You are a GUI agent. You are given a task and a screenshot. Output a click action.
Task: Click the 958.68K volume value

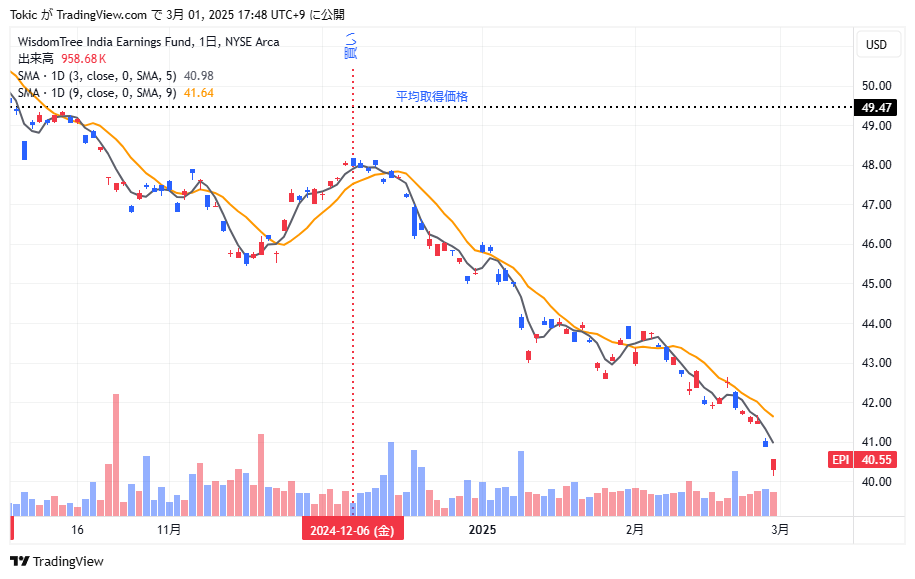(x=83, y=59)
